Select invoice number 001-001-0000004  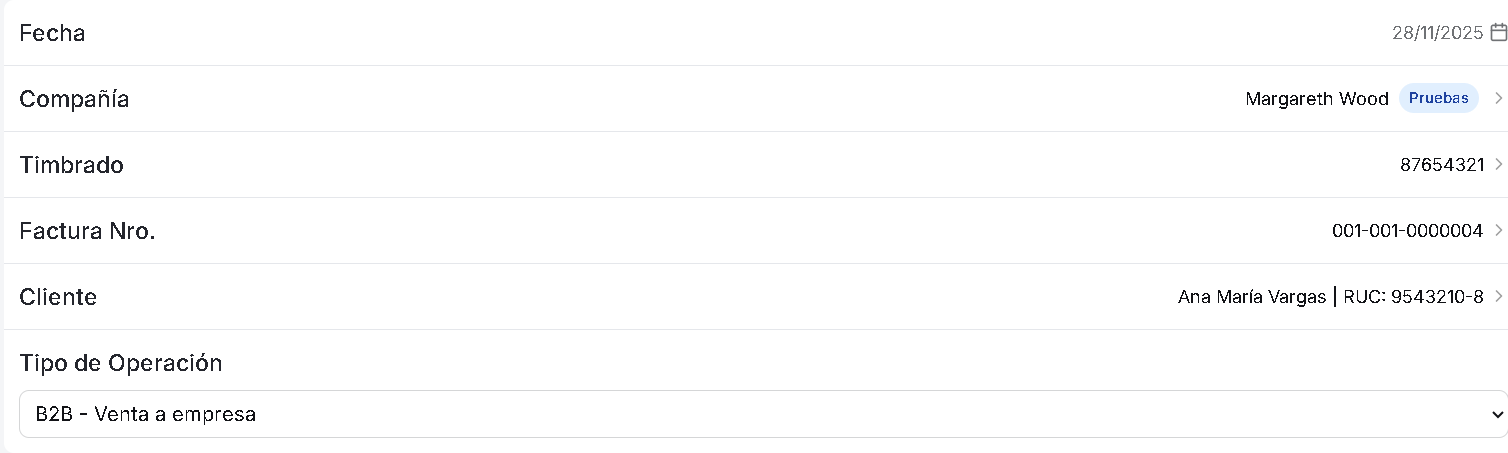(x=1407, y=231)
